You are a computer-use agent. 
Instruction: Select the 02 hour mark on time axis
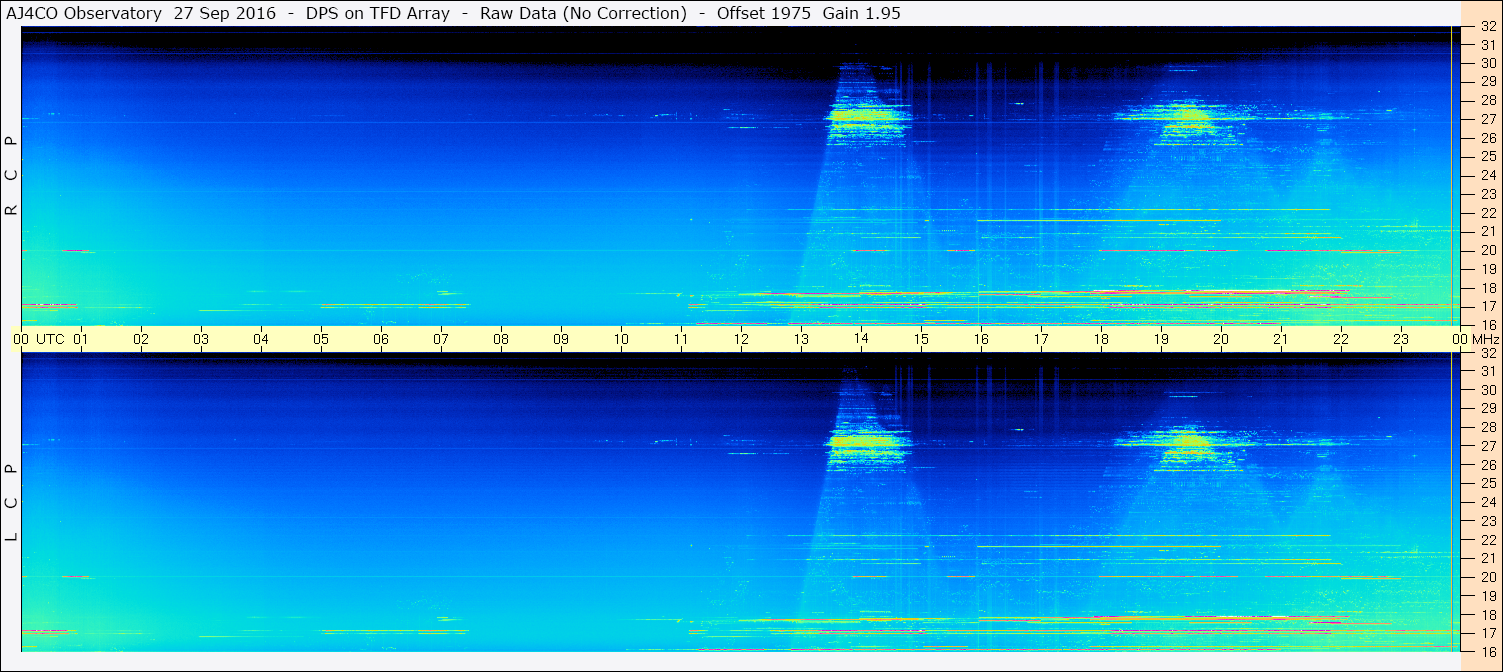[x=141, y=339]
